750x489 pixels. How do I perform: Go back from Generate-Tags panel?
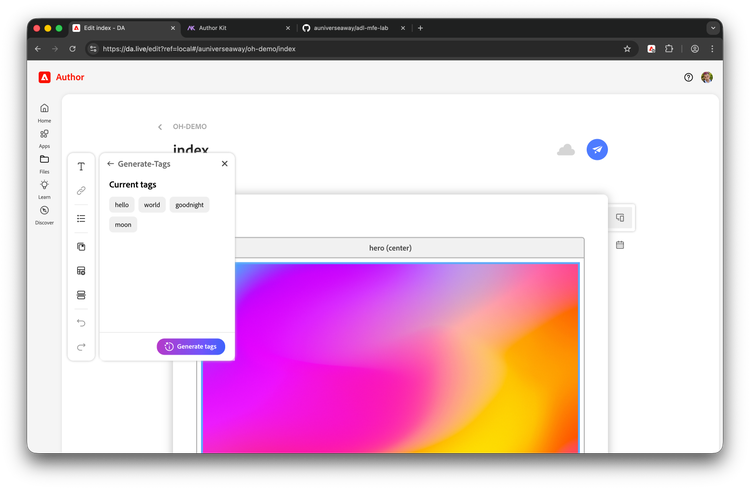tap(110, 163)
